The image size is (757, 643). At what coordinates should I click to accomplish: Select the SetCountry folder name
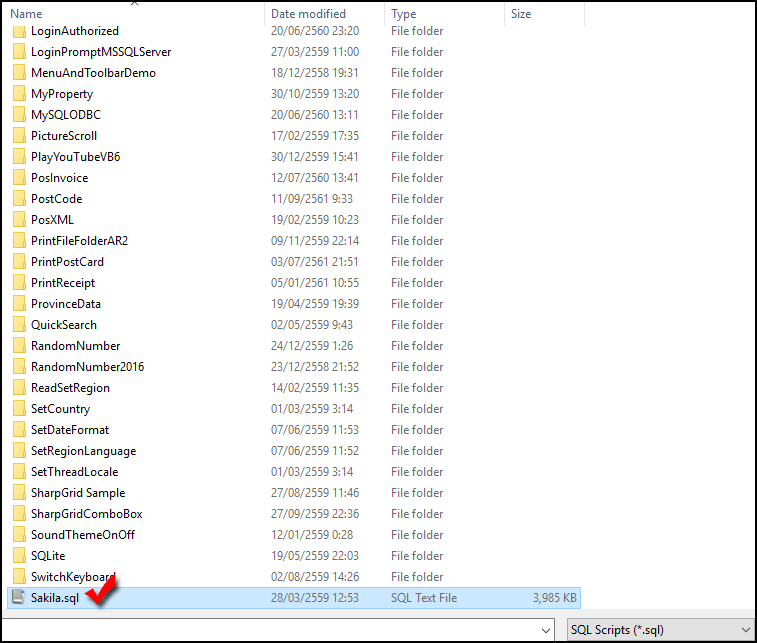point(60,409)
